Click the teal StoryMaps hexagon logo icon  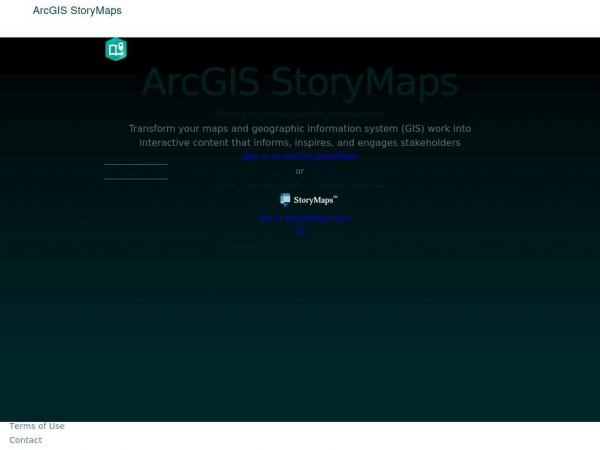click(x=116, y=49)
